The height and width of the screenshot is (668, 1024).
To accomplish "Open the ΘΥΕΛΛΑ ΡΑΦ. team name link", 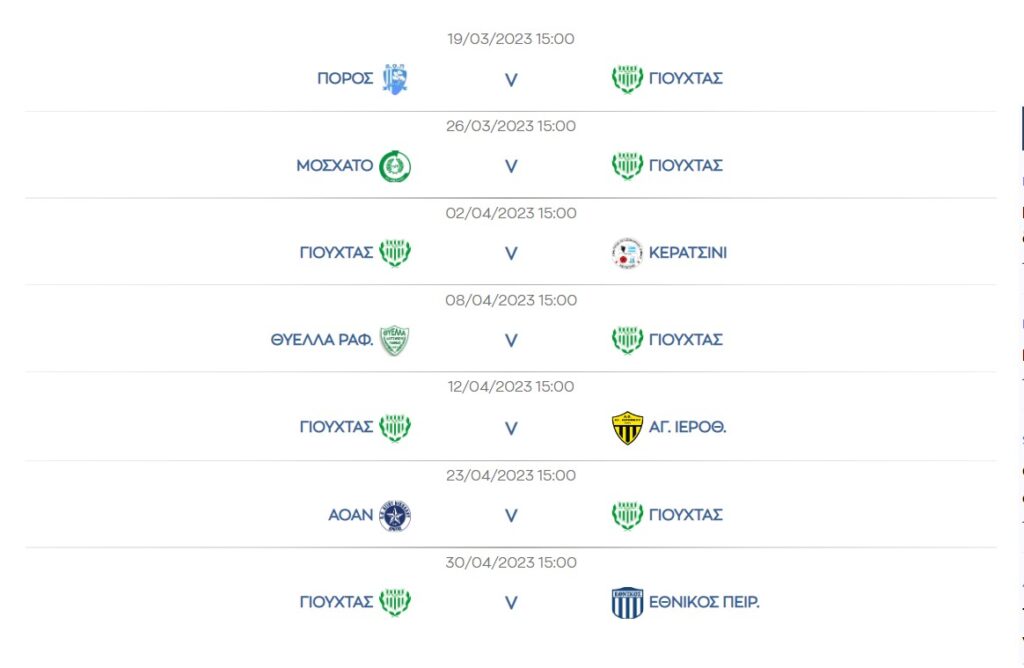I will click(x=322, y=340).
